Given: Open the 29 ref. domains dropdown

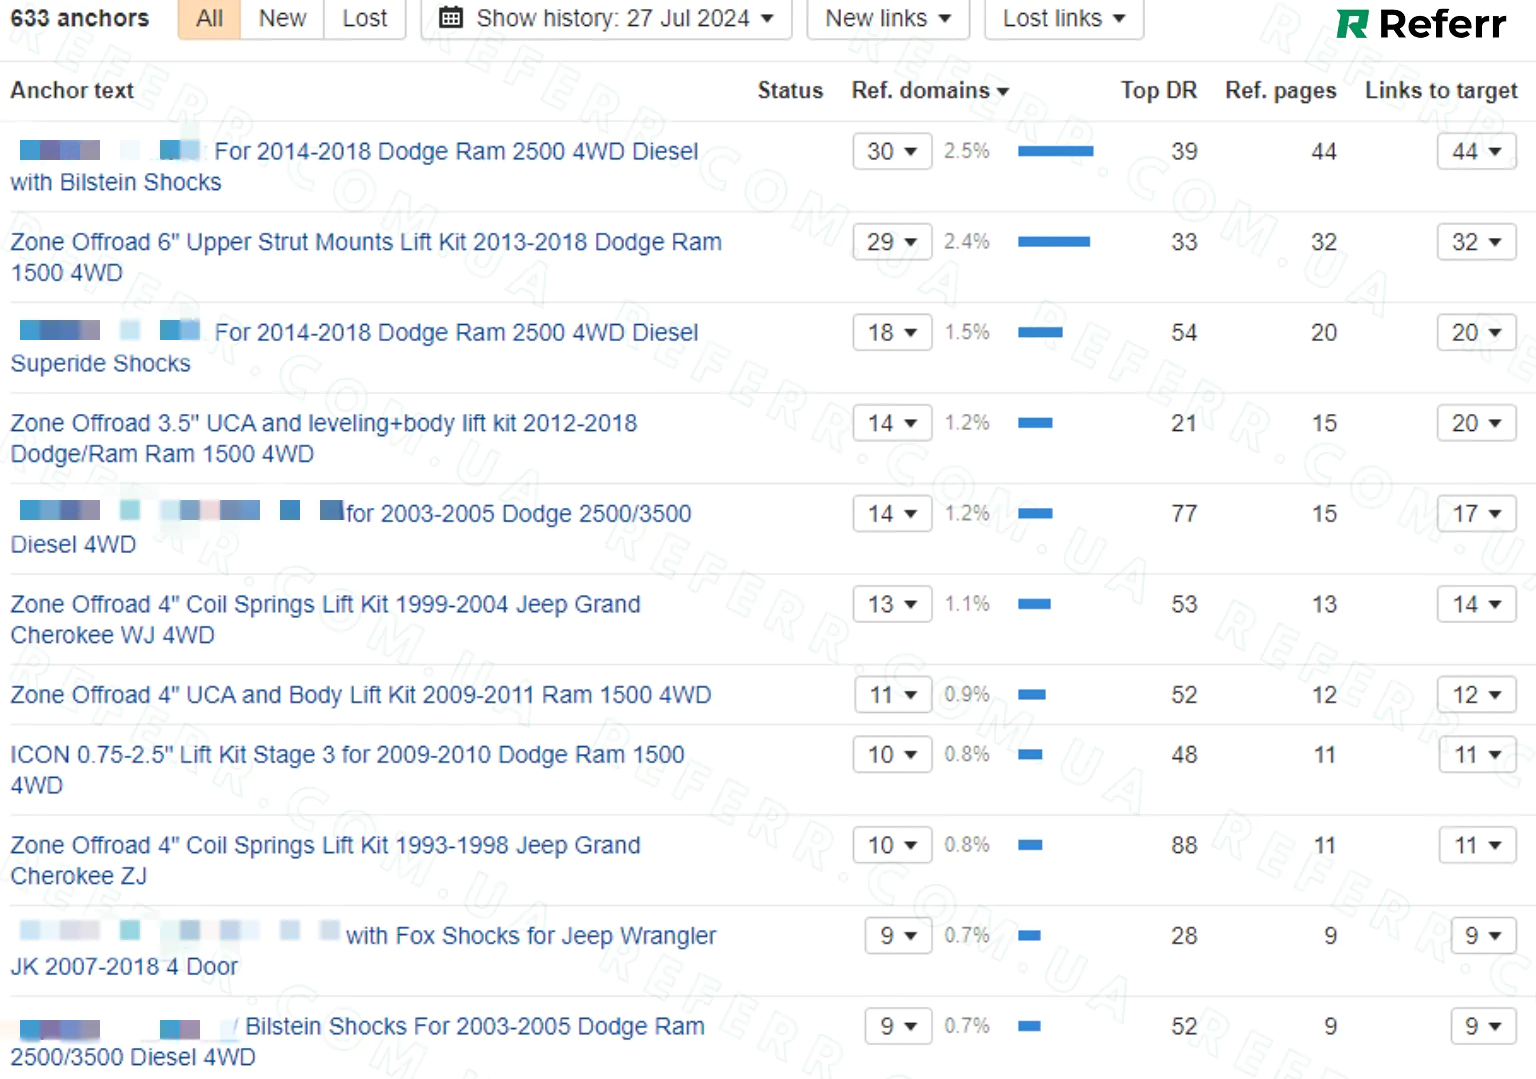Looking at the screenshot, I should (891, 242).
